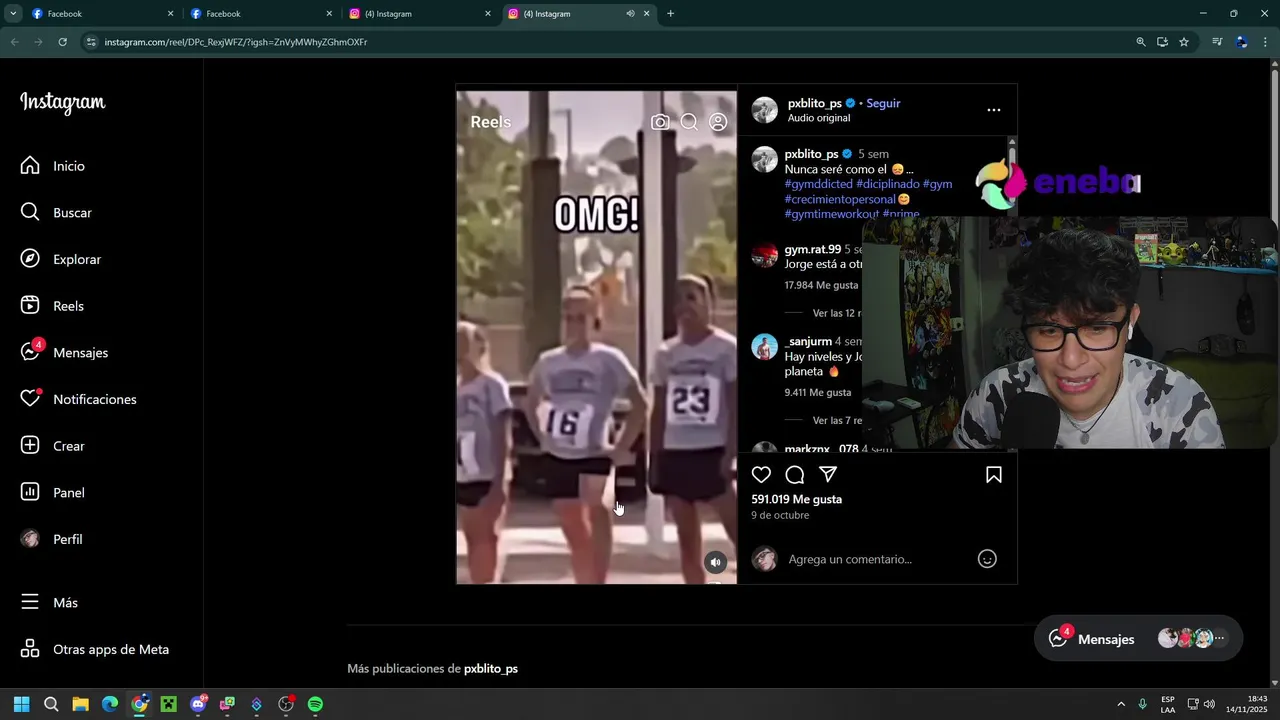This screenshot has width=1280, height=720.
Task: Open Windows Start menu
Action: pos(21,704)
